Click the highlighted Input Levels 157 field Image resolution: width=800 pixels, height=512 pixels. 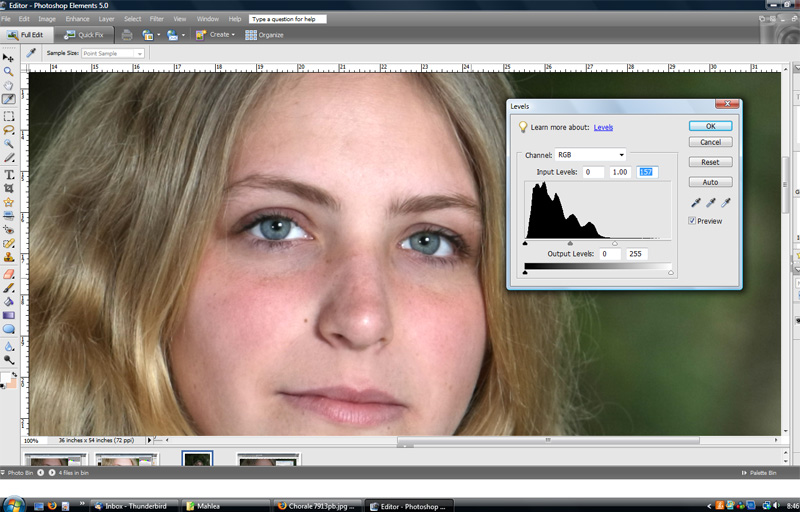(x=647, y=172)
